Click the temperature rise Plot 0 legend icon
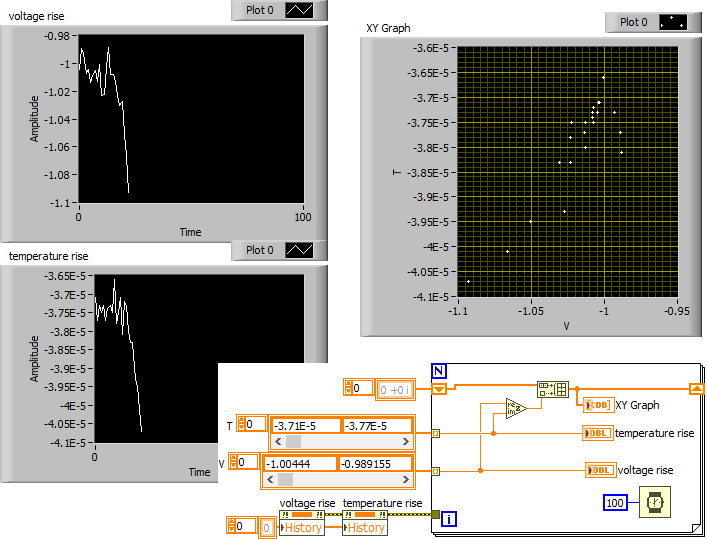This screenshot has width=708, height=539. [x=299, y=250]
